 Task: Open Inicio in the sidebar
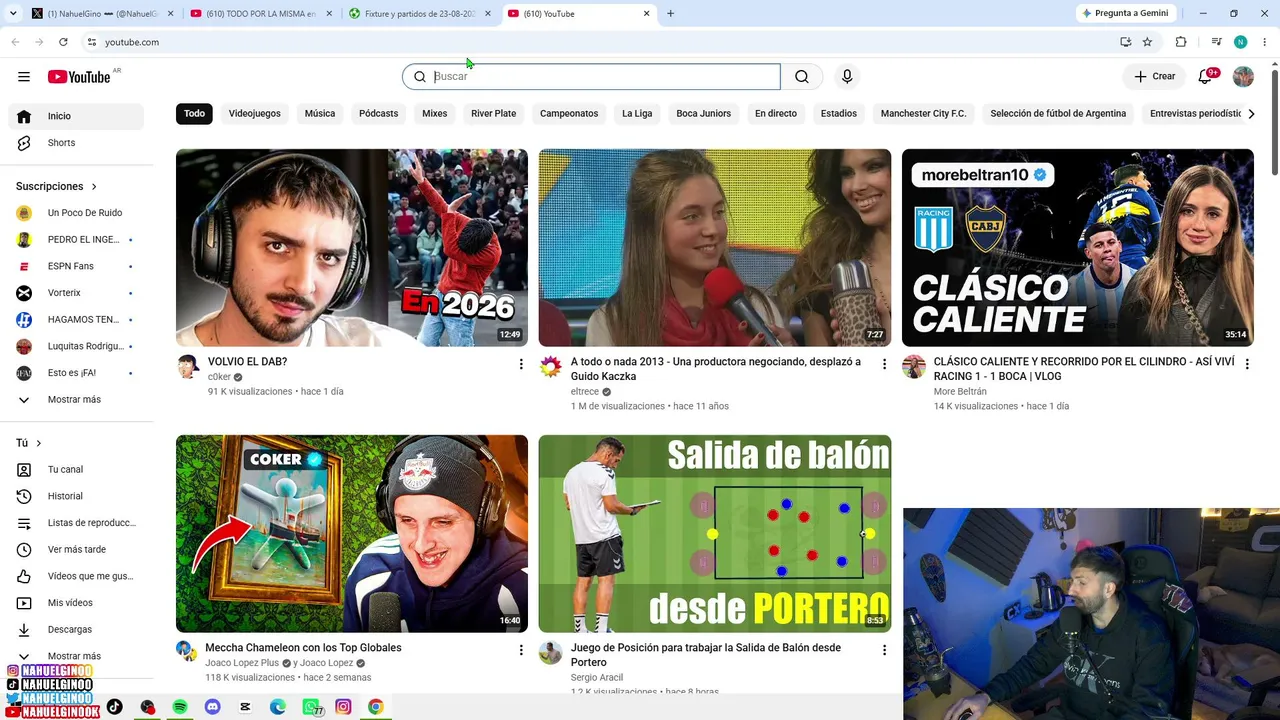point(76,116)
